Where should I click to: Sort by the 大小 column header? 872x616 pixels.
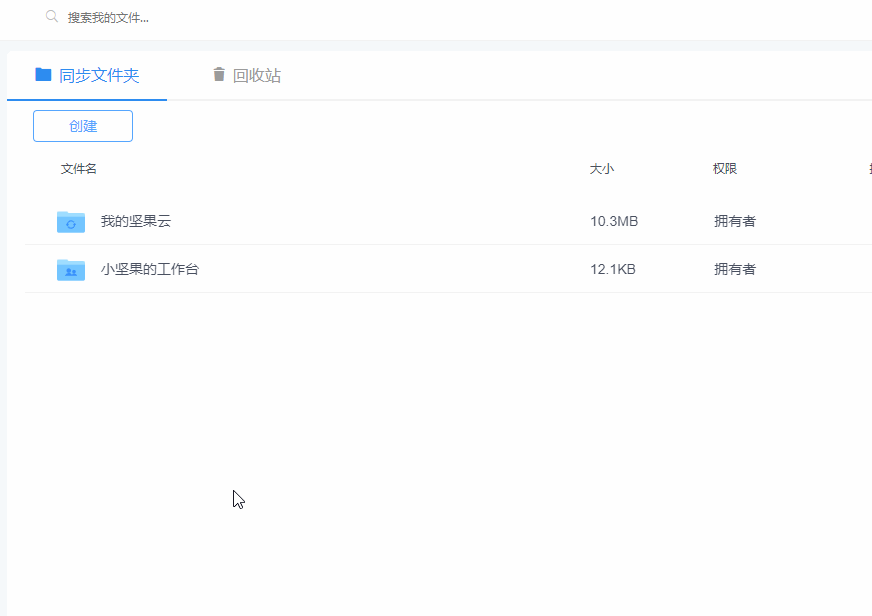(602, 168)
